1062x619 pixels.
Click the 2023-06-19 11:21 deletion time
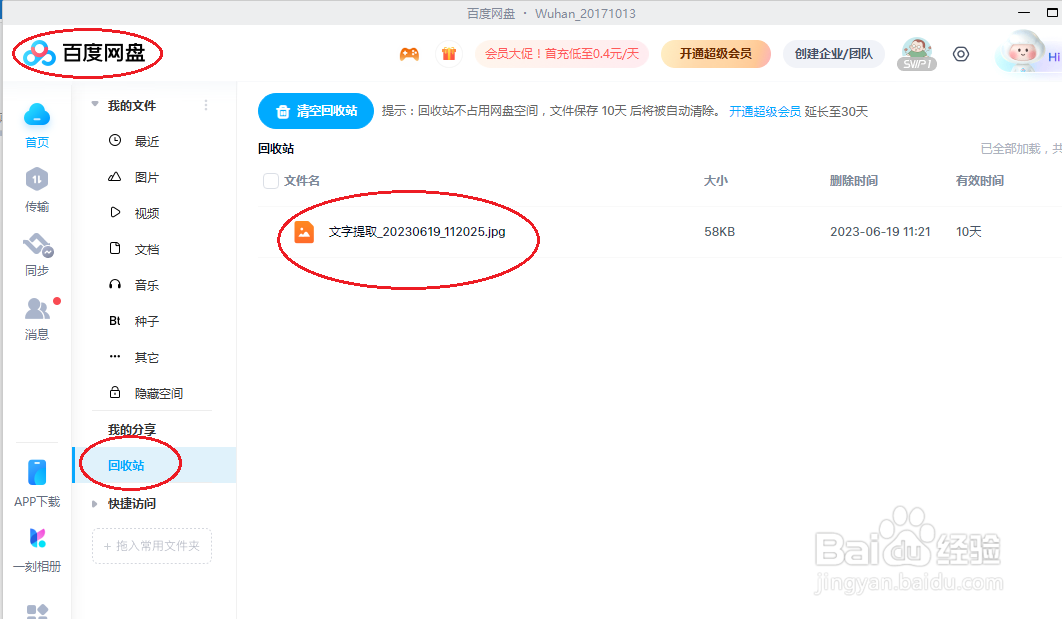pos(880,232)
